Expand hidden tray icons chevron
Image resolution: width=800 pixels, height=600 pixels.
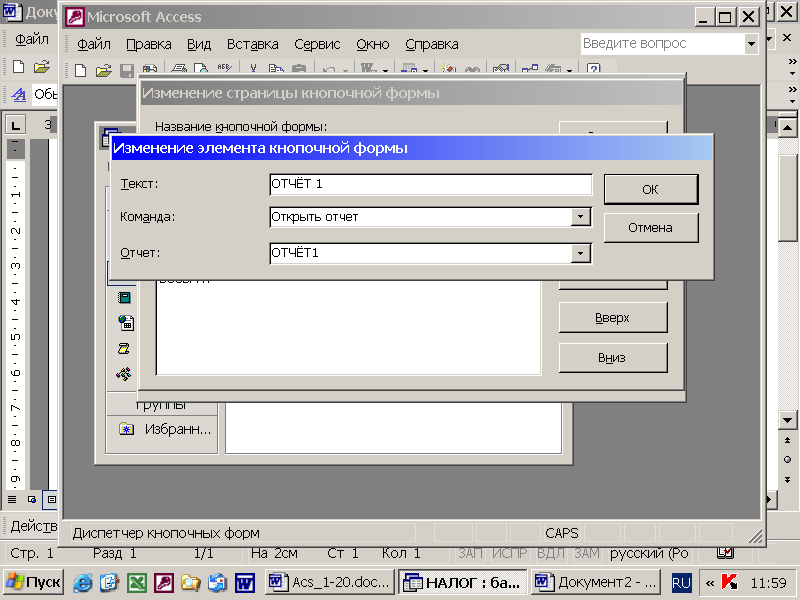710,583
